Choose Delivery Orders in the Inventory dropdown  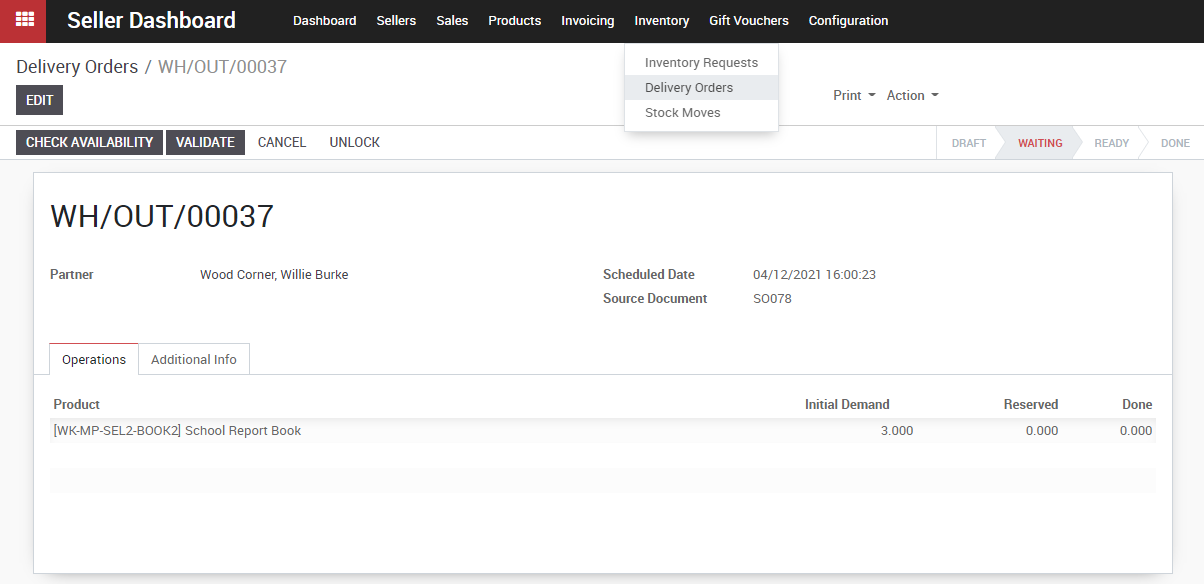(x=701, y=88)
